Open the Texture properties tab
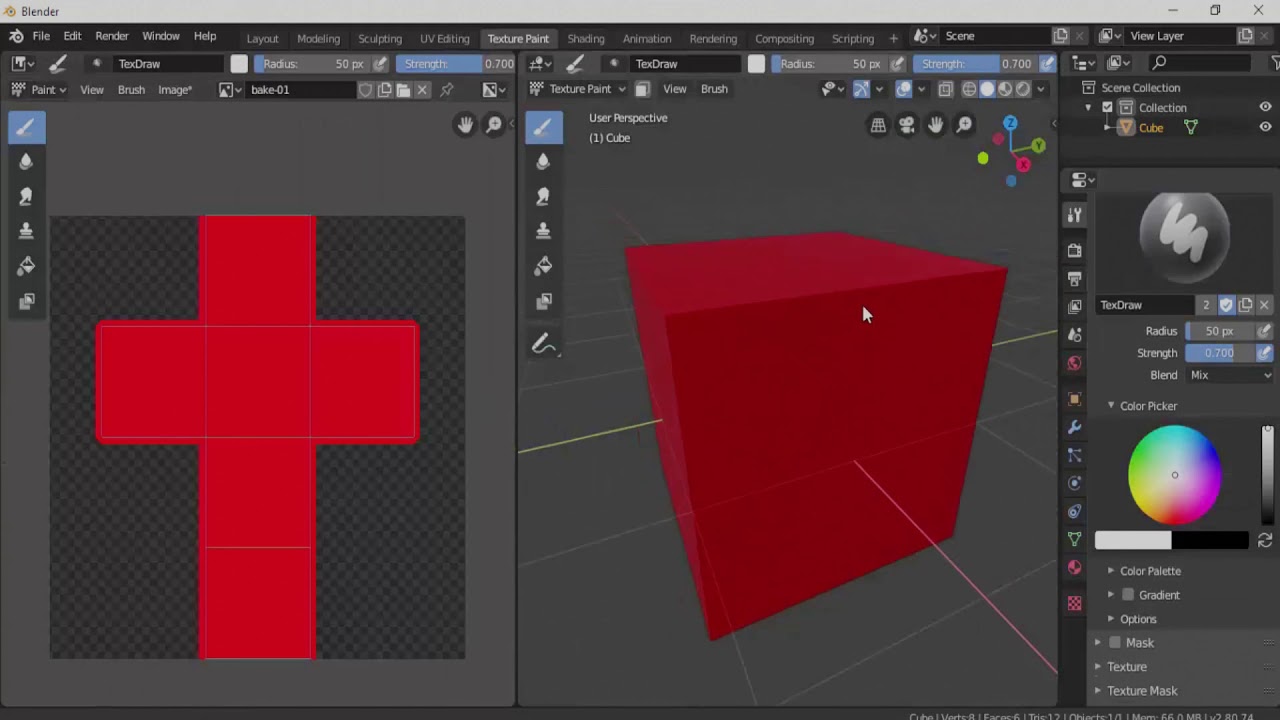The width and height of the screenshot is (1280, 720). pos(1075,603)
